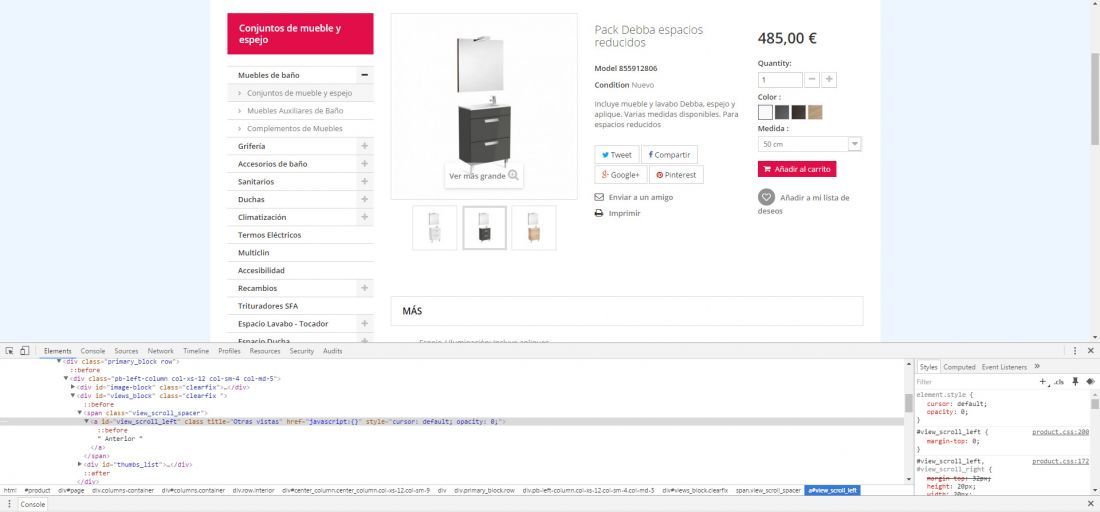Click Añadir al carrito button
The height and width of the screenshot is (512, 1100).
[797, 169]
